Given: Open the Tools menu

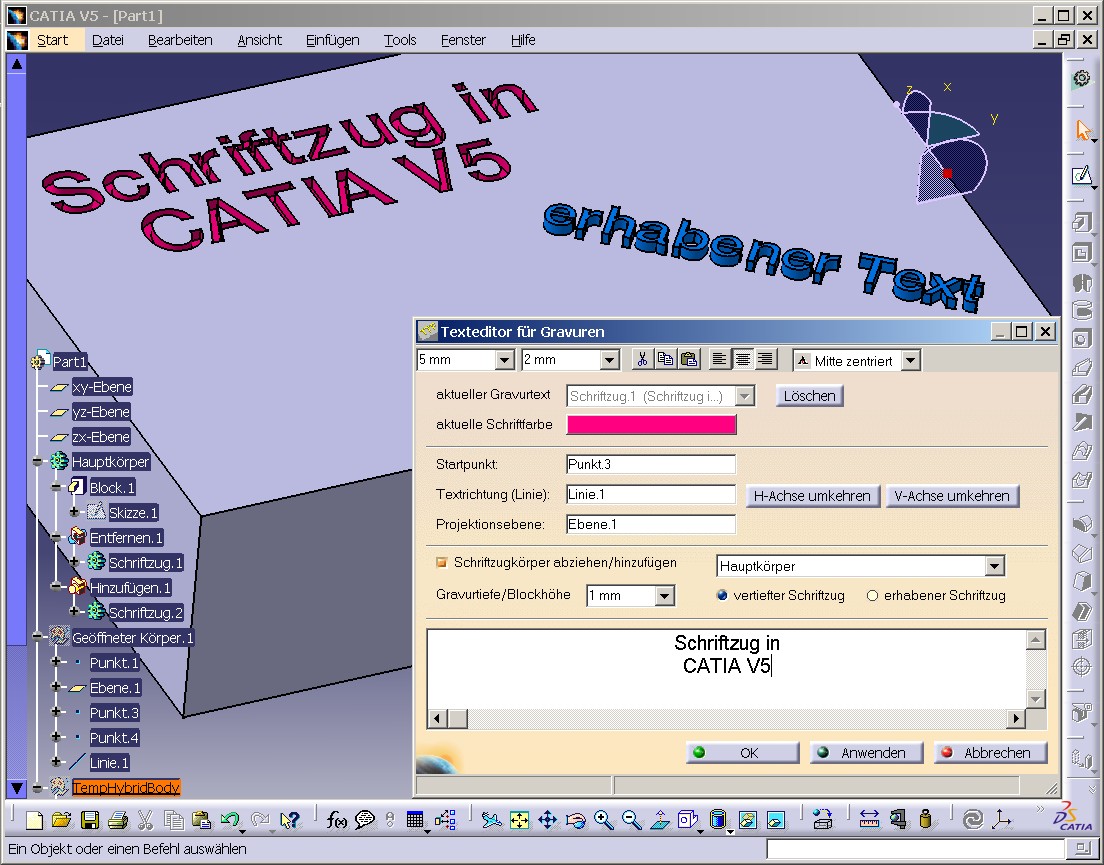Looking at the screenshot, I should pos(400,40).
